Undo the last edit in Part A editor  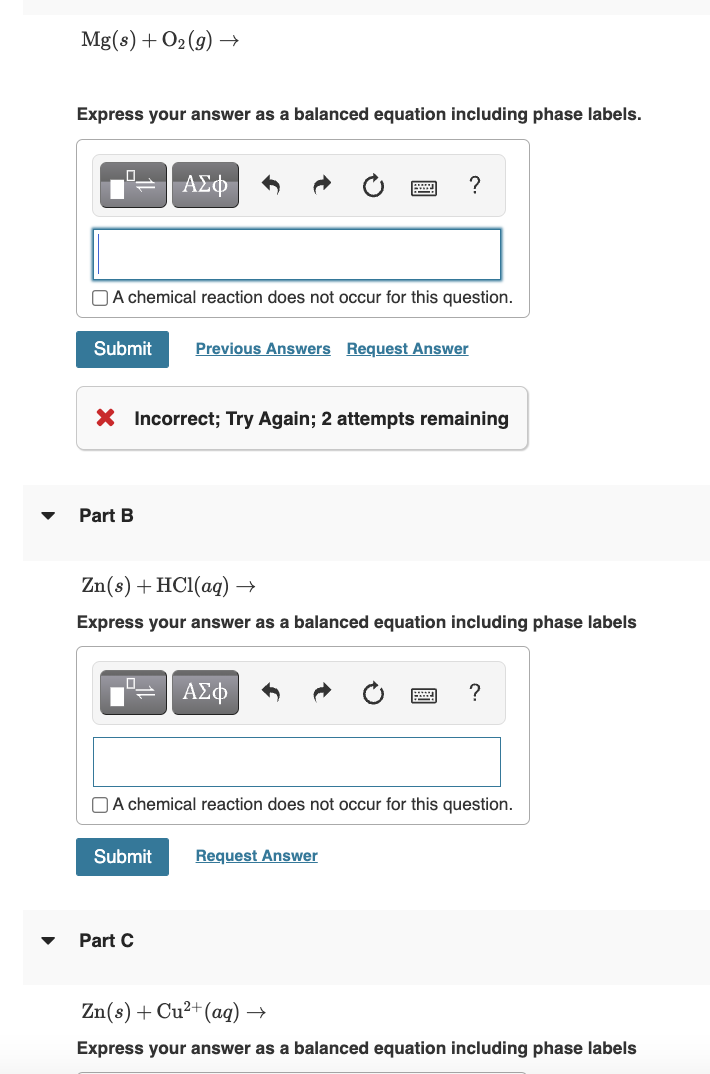[270, 184]
